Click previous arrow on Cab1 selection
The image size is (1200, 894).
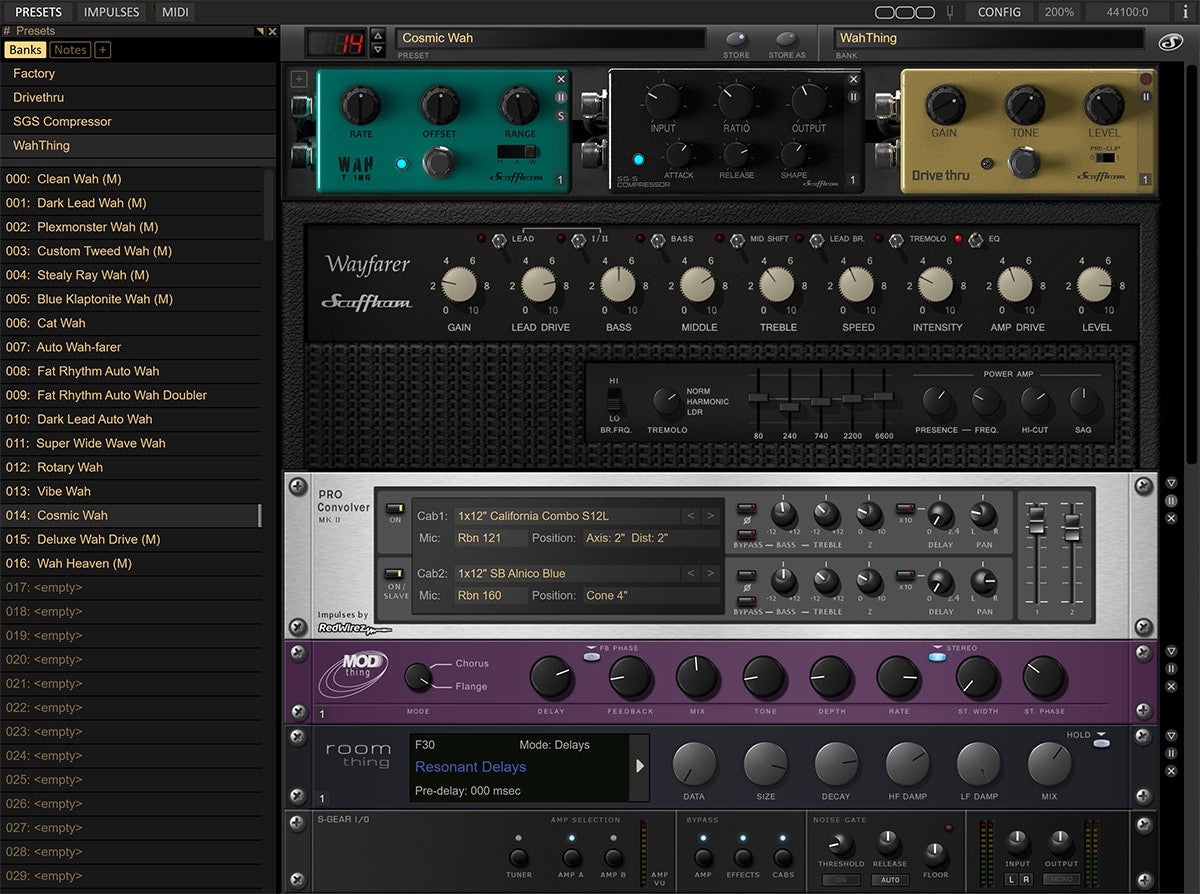690,515
